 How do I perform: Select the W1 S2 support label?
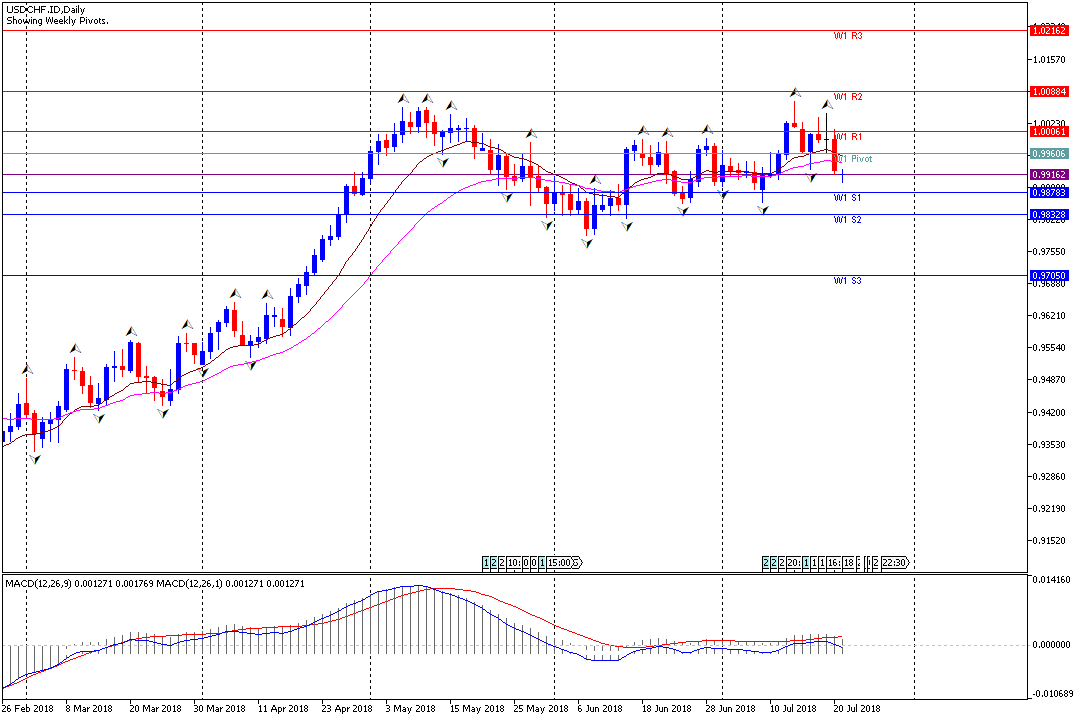847,220
